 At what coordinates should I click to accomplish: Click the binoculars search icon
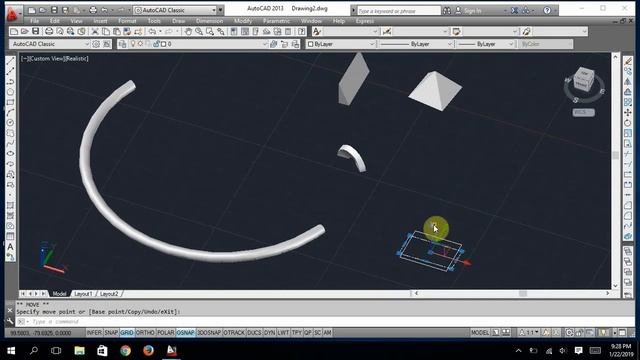[x=447, y=11]
